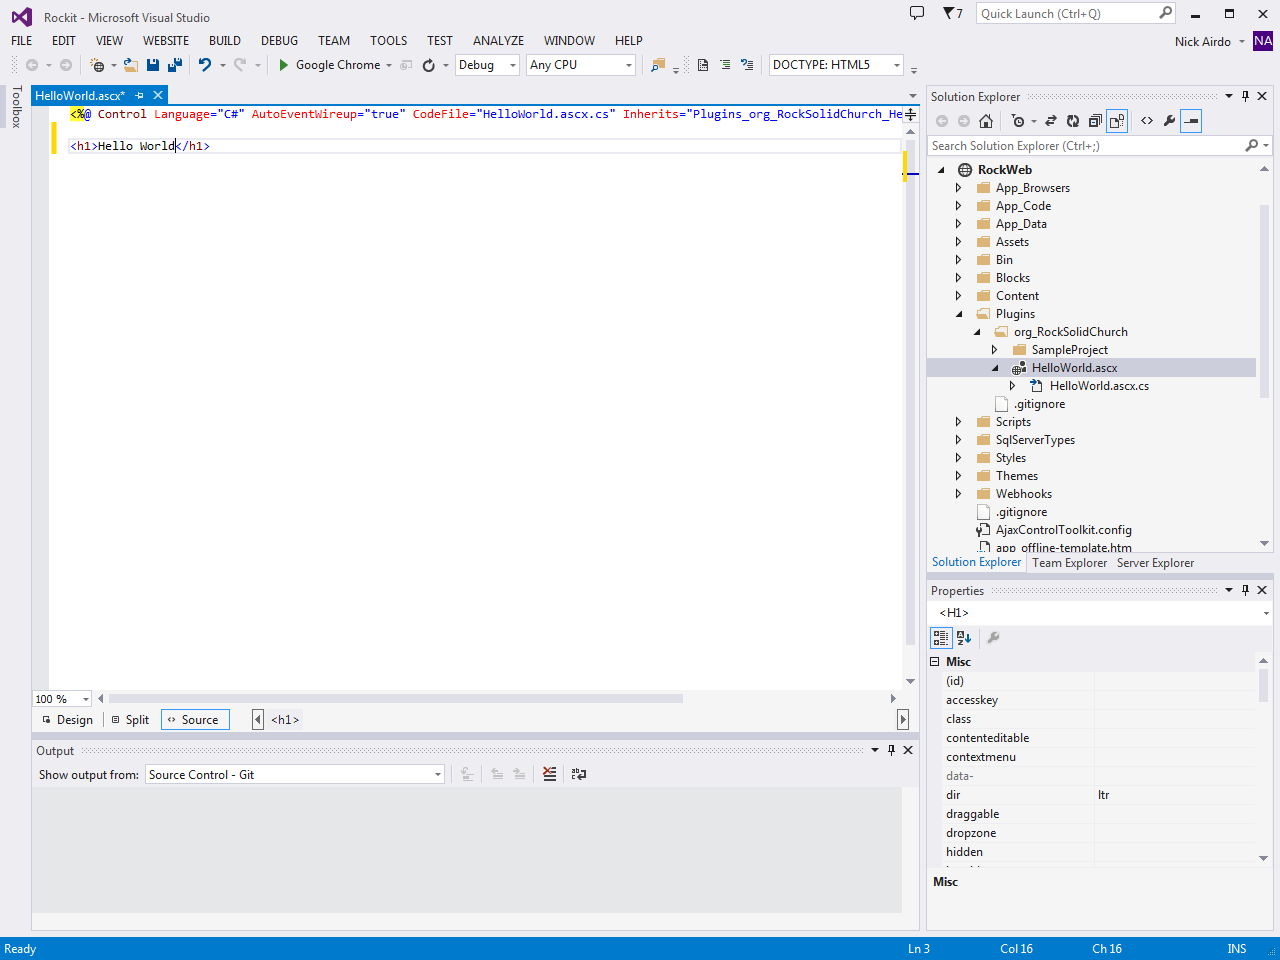Collapse the Misc property category
The height and width of the screenshot is (960, 1280).
click(x=935, y=662)
